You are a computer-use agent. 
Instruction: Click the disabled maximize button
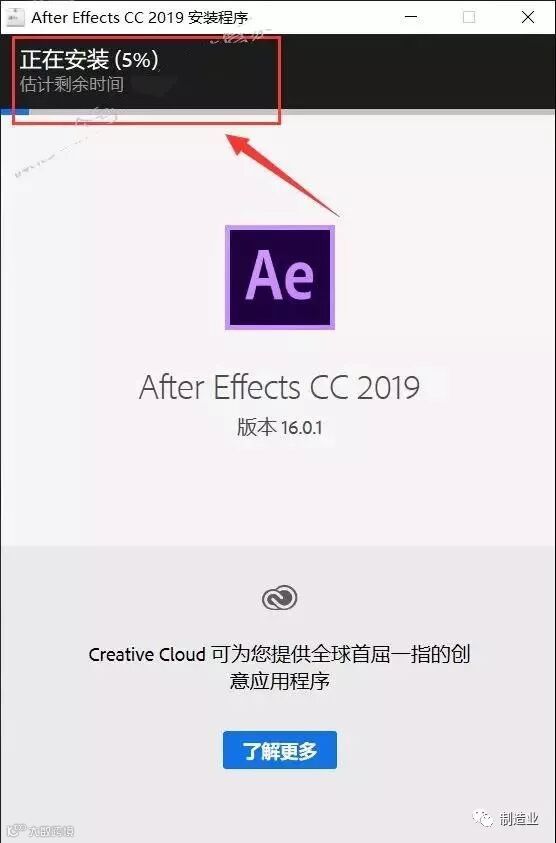[469, 17]
